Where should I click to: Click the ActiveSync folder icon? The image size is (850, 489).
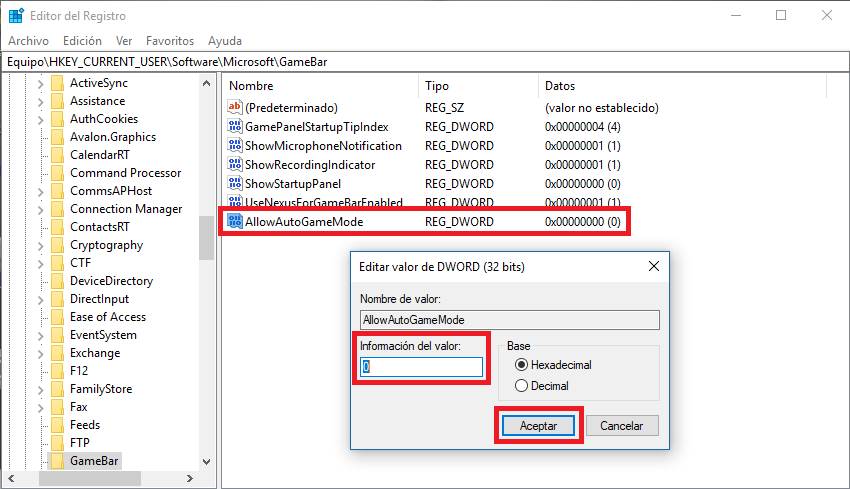[x=57, y=83]
